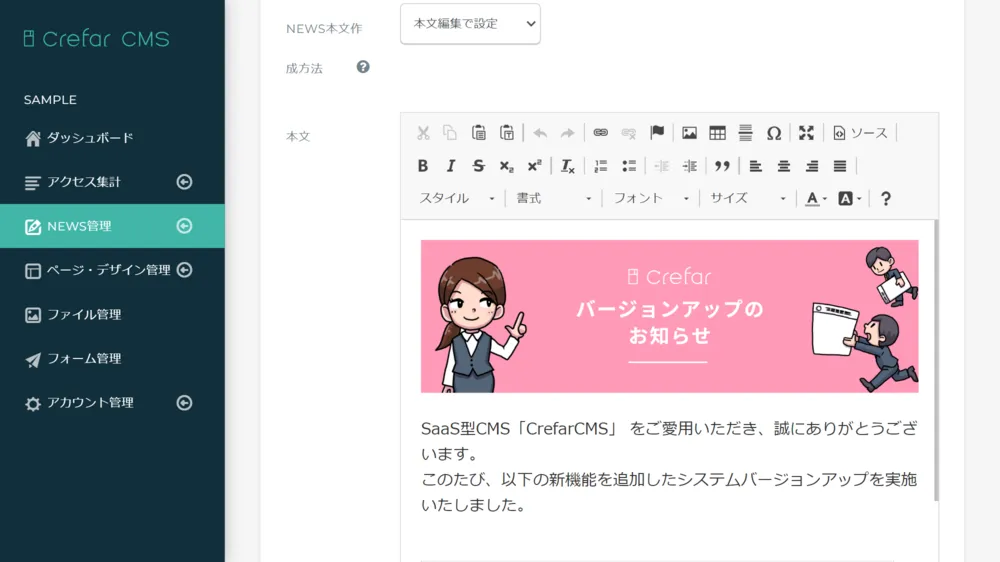
Task: Click the SAMPLE site label in the sidebar
Action: (50, 100)
